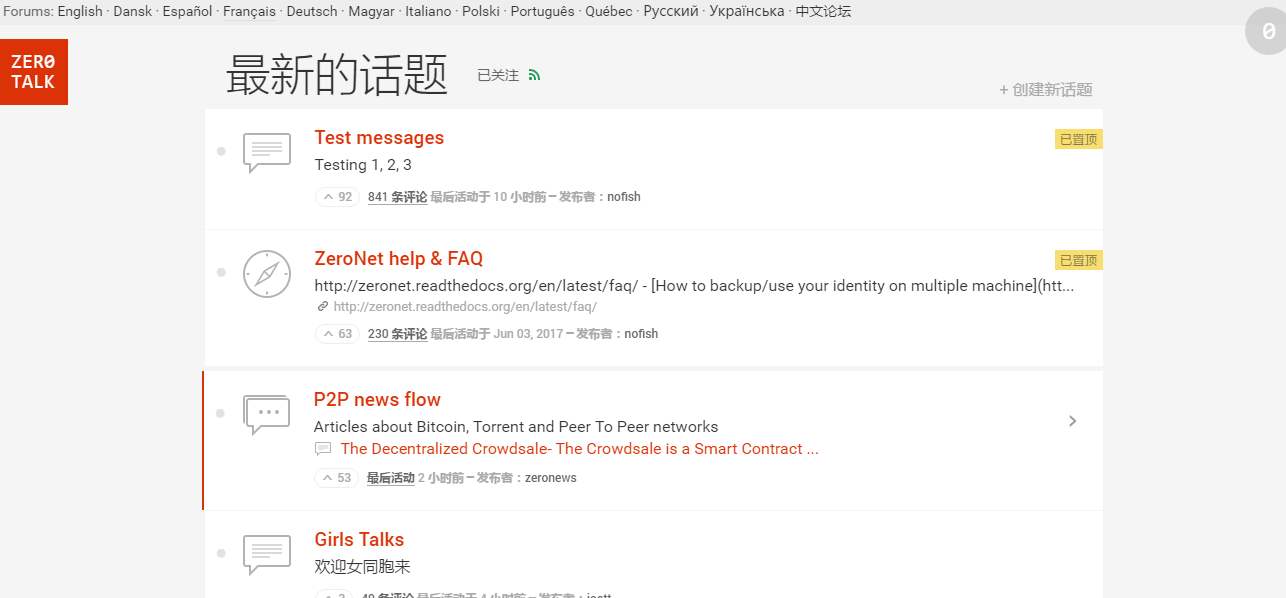This screenshot has height=598, width=1286.
Task: Open the small comment icon before Decentralized Crowdsale
Action: coord(323,449)
